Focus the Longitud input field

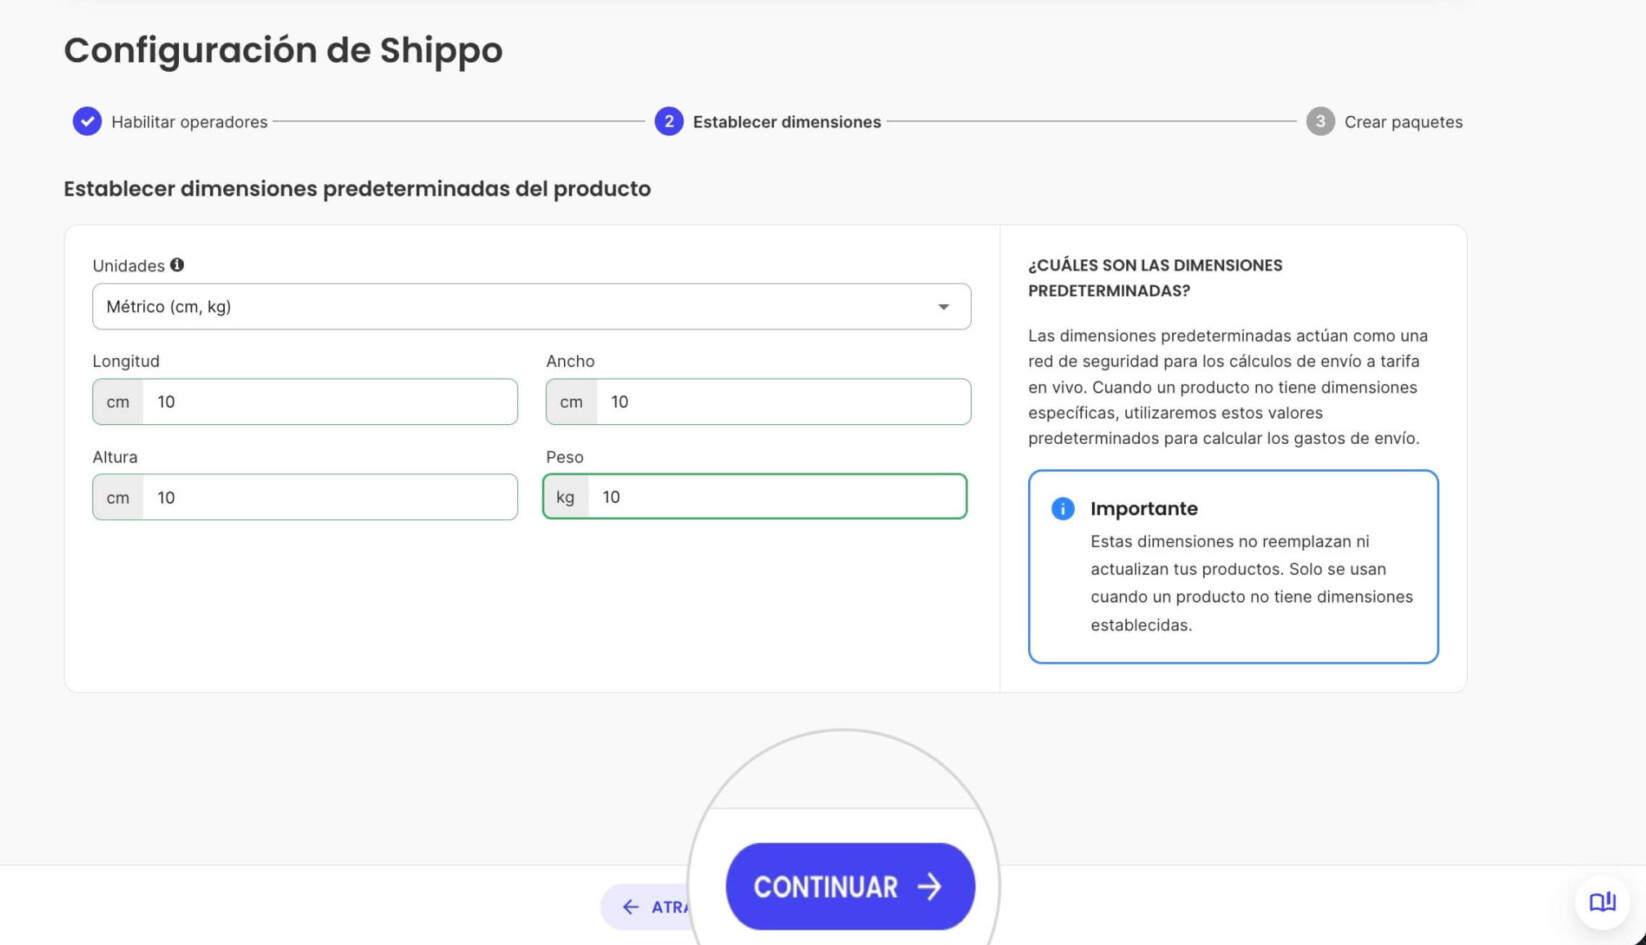coord(330,402)
